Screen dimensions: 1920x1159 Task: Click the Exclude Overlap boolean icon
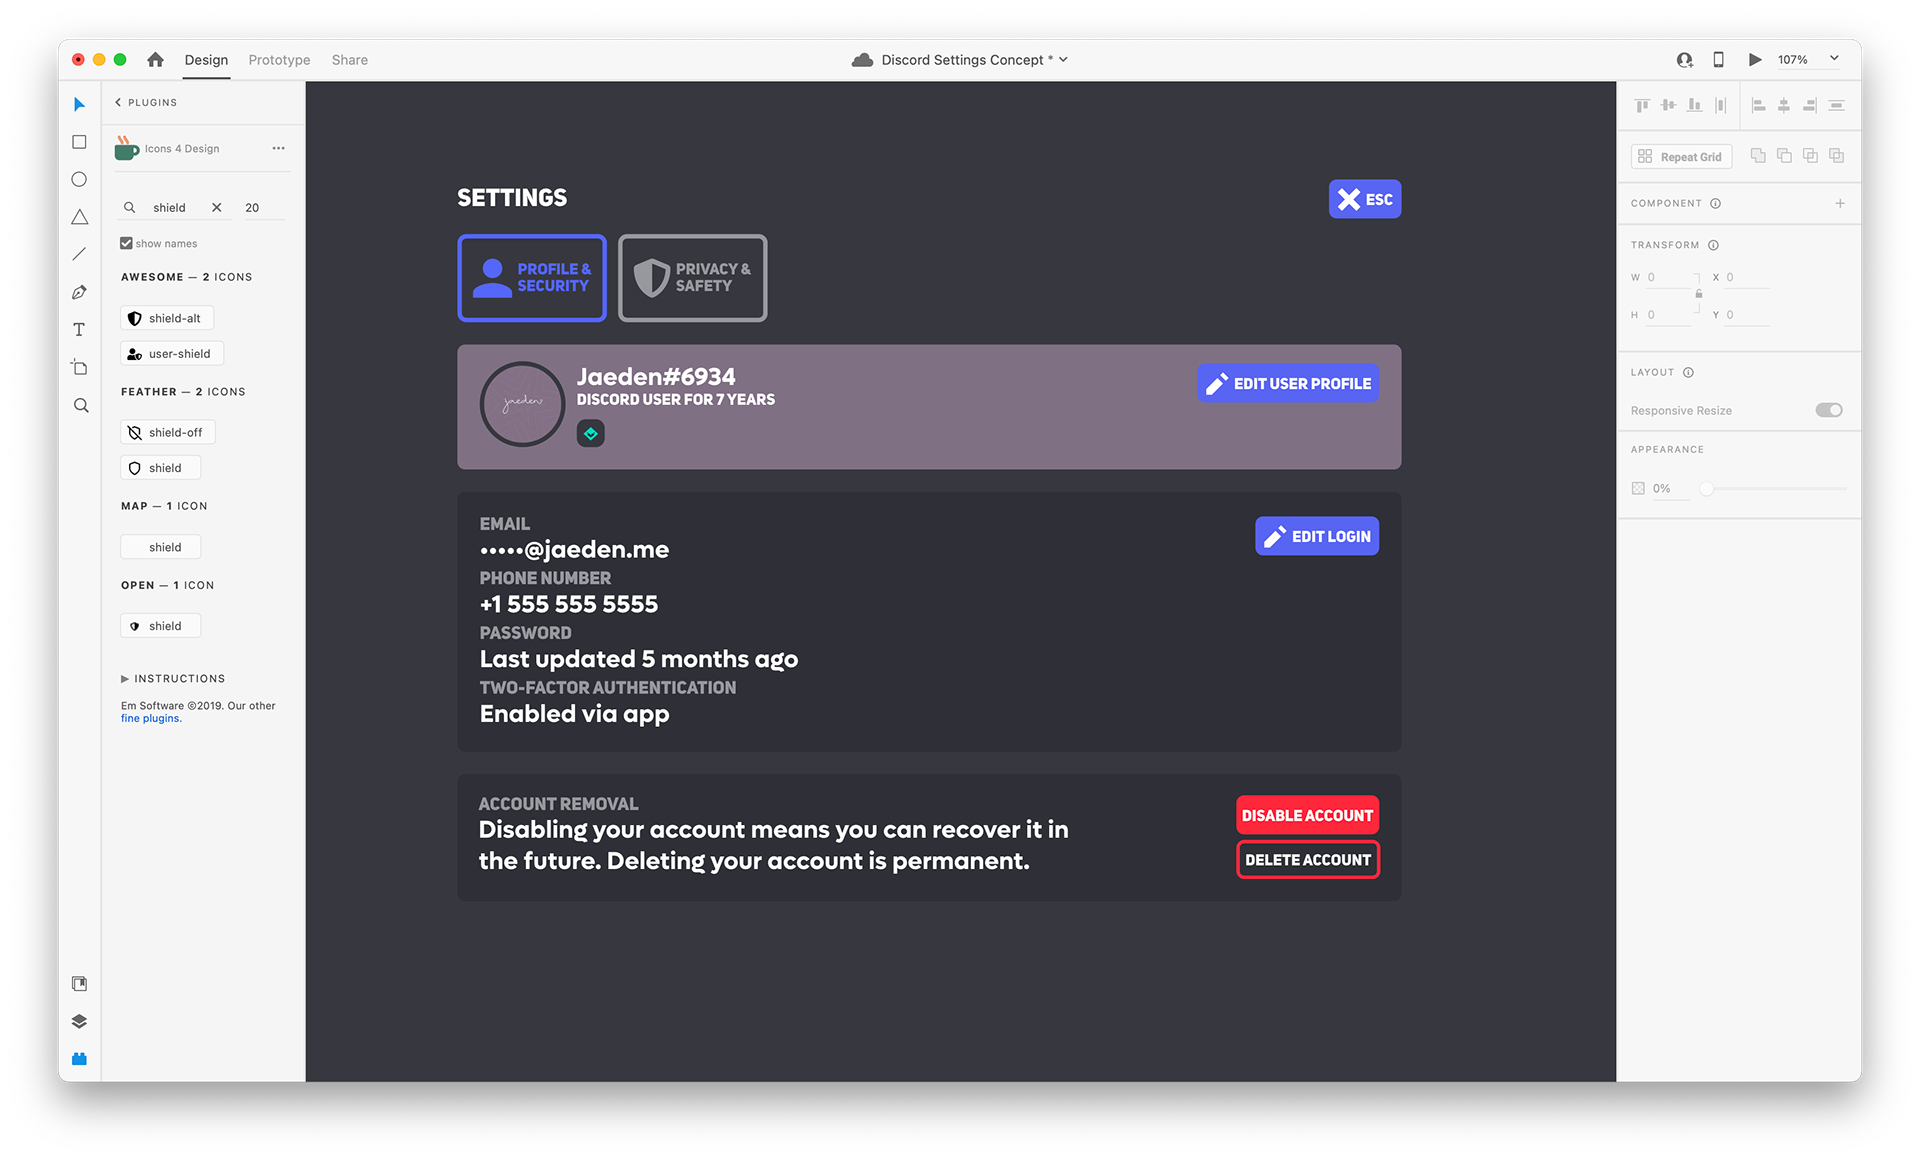point(1836,155)
